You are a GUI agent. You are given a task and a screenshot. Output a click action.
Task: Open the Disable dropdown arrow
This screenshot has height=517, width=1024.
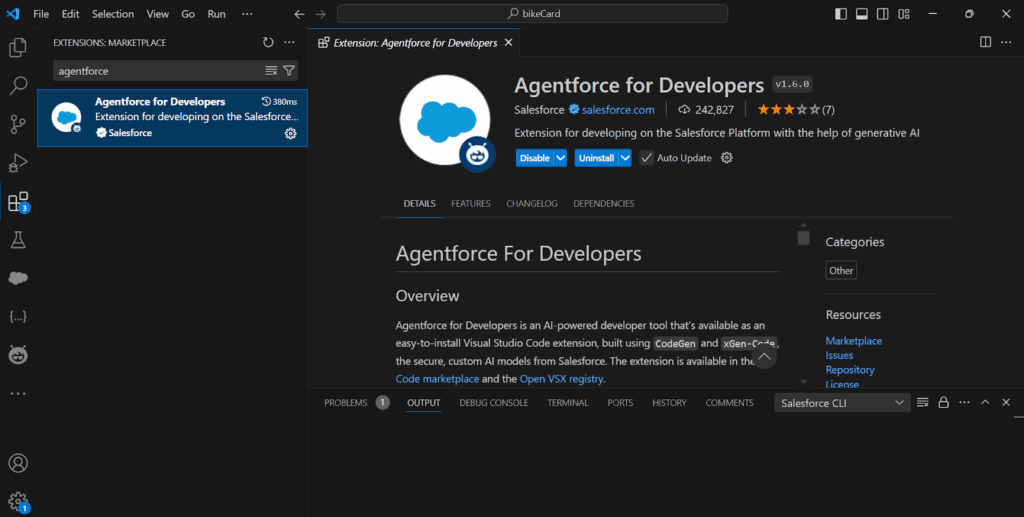click(x=560, y=158)
